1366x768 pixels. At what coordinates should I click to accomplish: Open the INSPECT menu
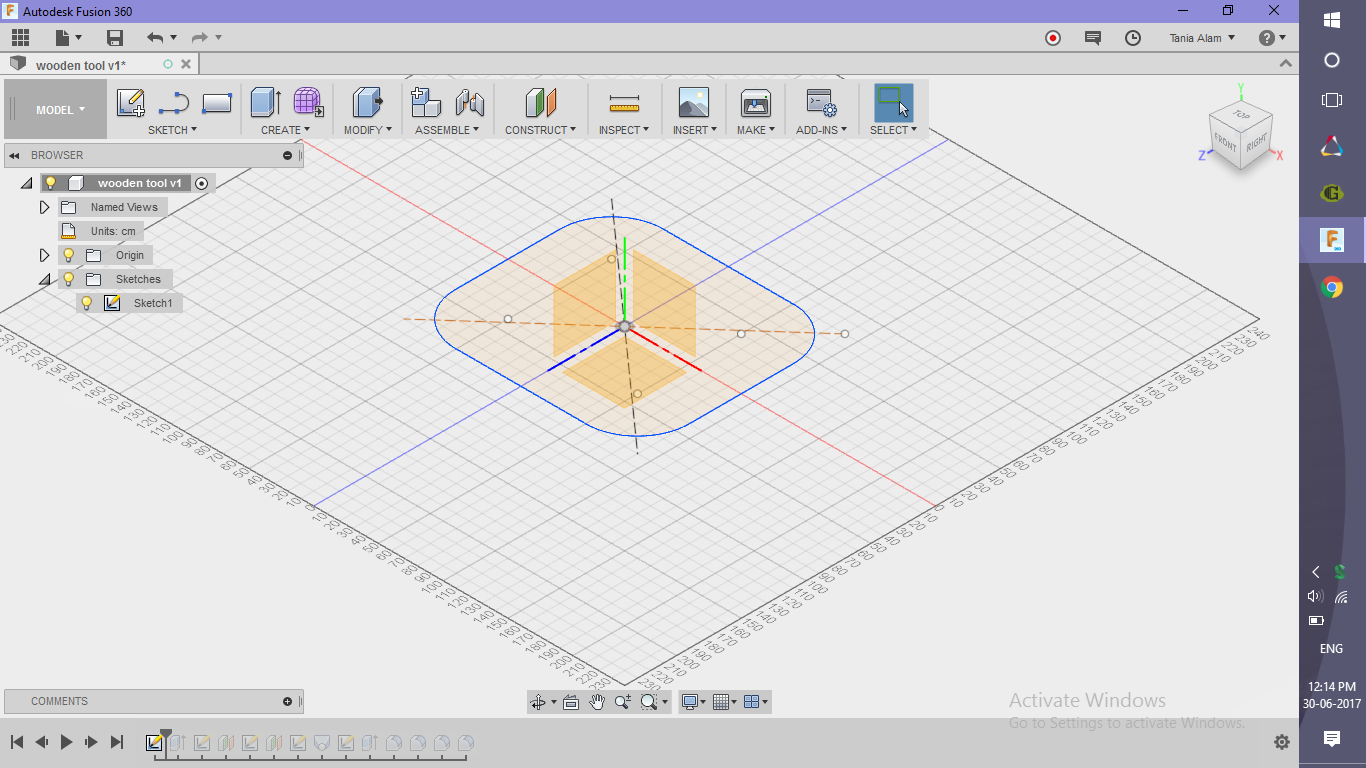[623, 130]
